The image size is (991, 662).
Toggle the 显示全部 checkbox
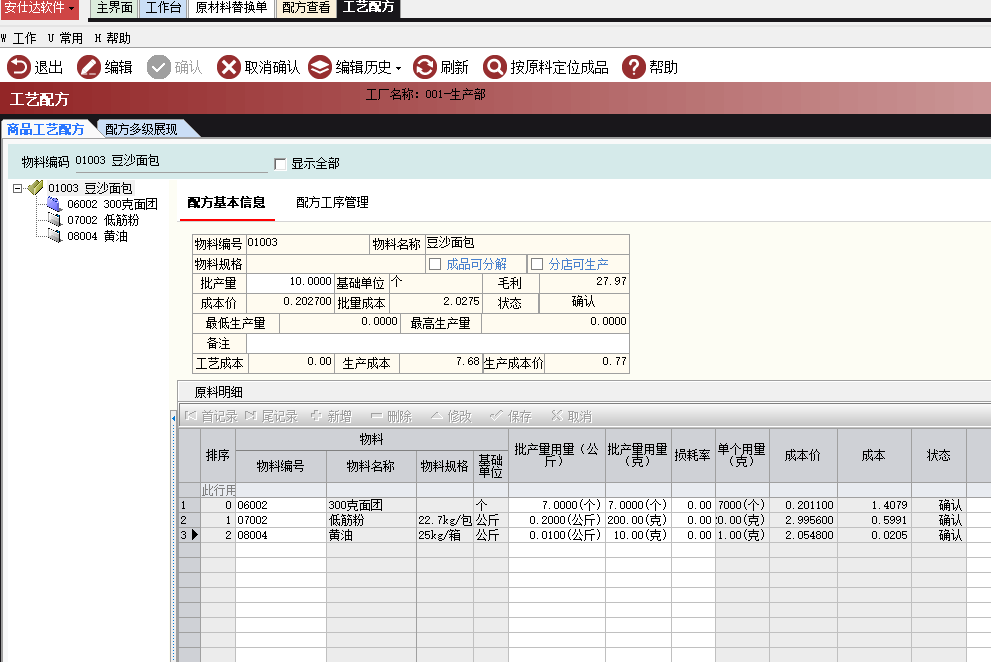(280, 164)
